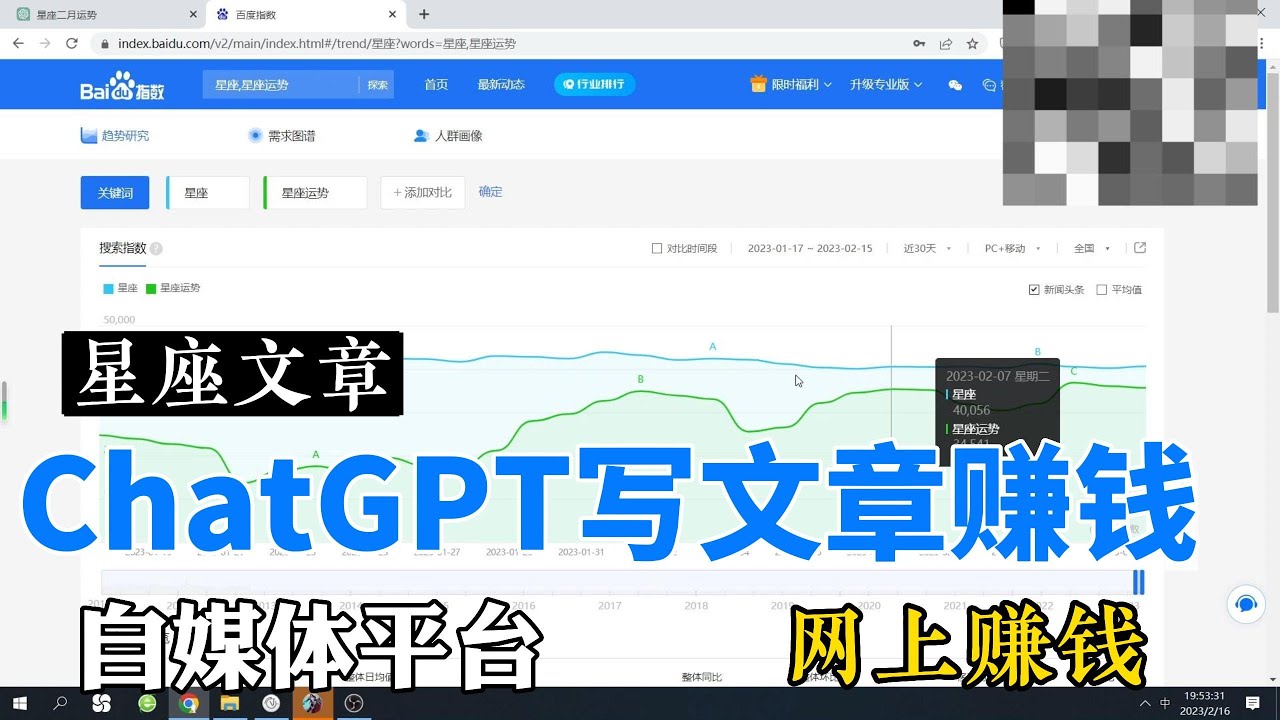
Task: Click the WeChat icon in the blue header
Action: pos(955,85)
